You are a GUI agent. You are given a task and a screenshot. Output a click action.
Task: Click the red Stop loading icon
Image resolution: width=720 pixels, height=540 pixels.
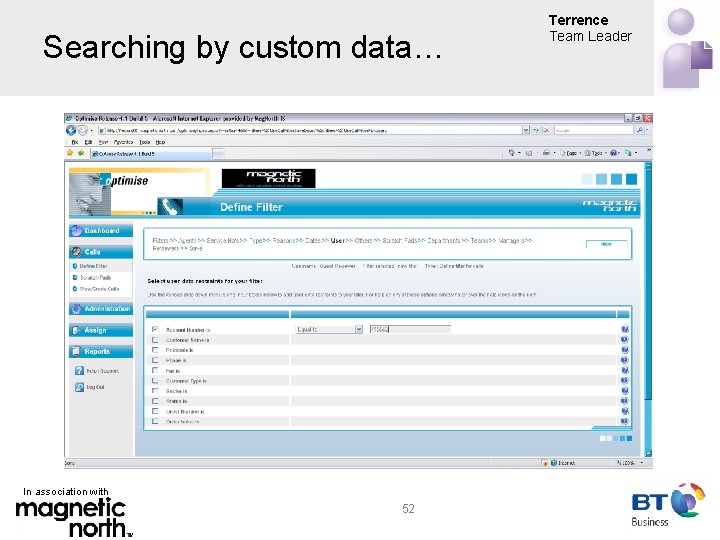coord(546,130)
